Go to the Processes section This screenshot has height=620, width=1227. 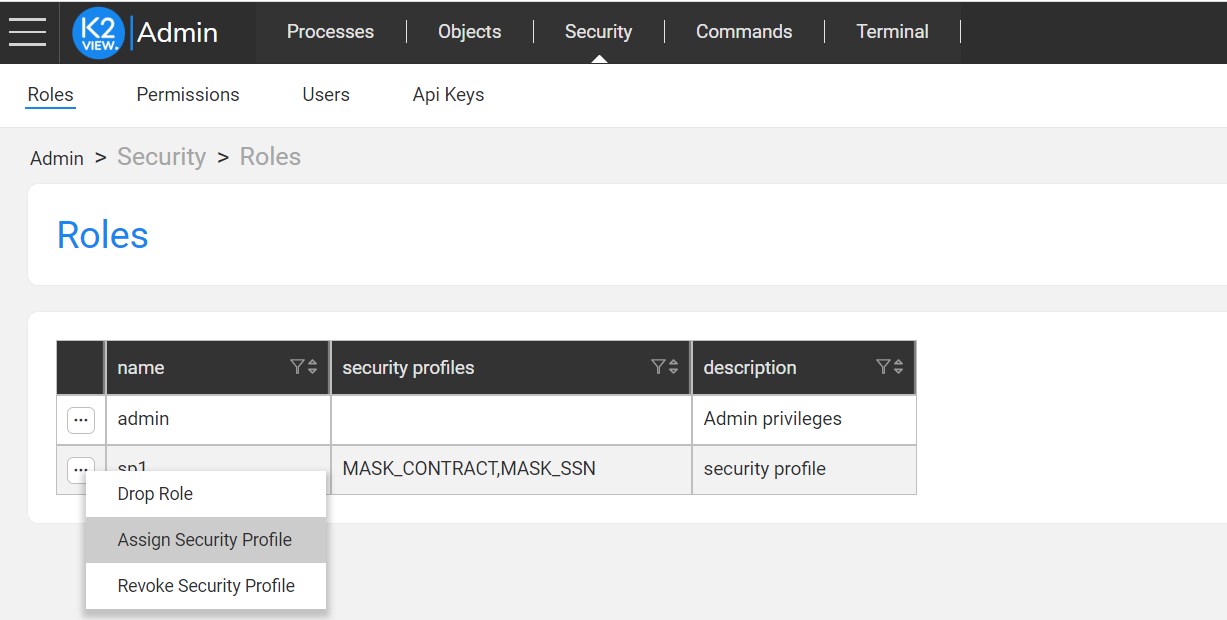(330, 32)
